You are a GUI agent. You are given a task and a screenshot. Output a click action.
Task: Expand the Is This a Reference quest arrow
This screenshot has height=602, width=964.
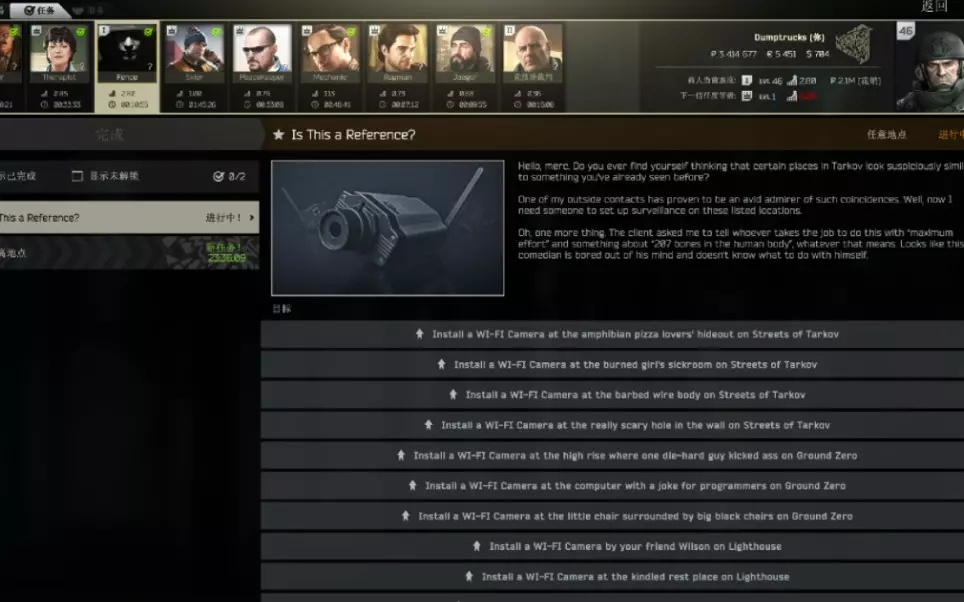[251, 218]
